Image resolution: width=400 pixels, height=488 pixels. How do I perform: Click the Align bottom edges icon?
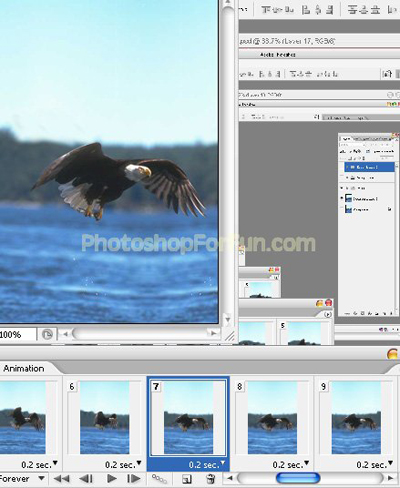tap(289, 9)
